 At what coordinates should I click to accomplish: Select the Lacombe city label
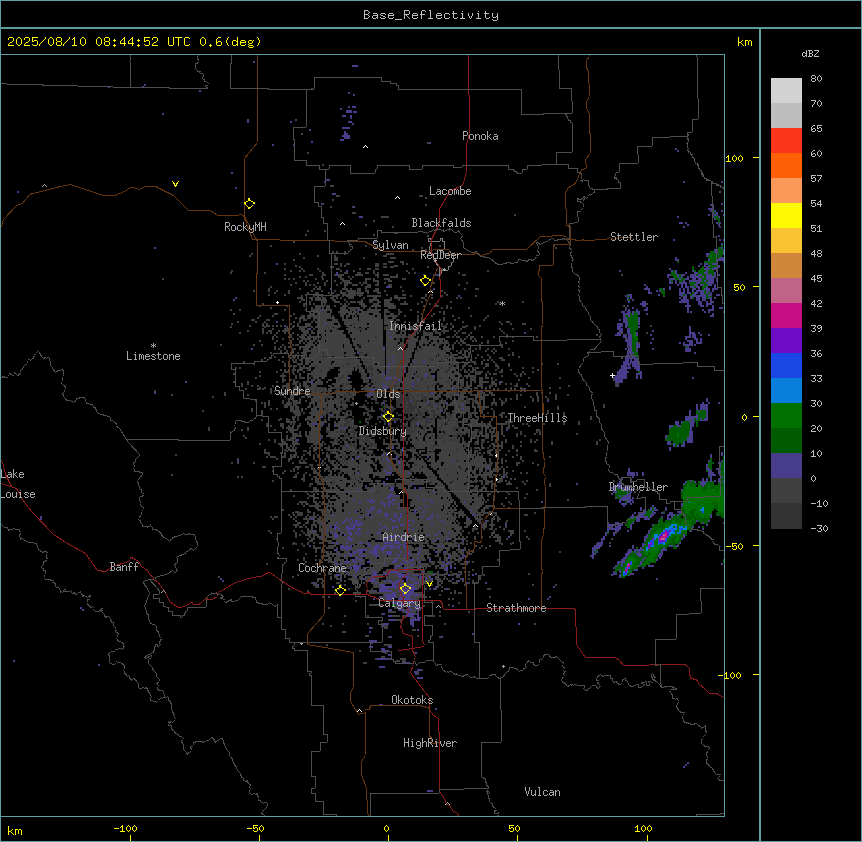point(450,191)
